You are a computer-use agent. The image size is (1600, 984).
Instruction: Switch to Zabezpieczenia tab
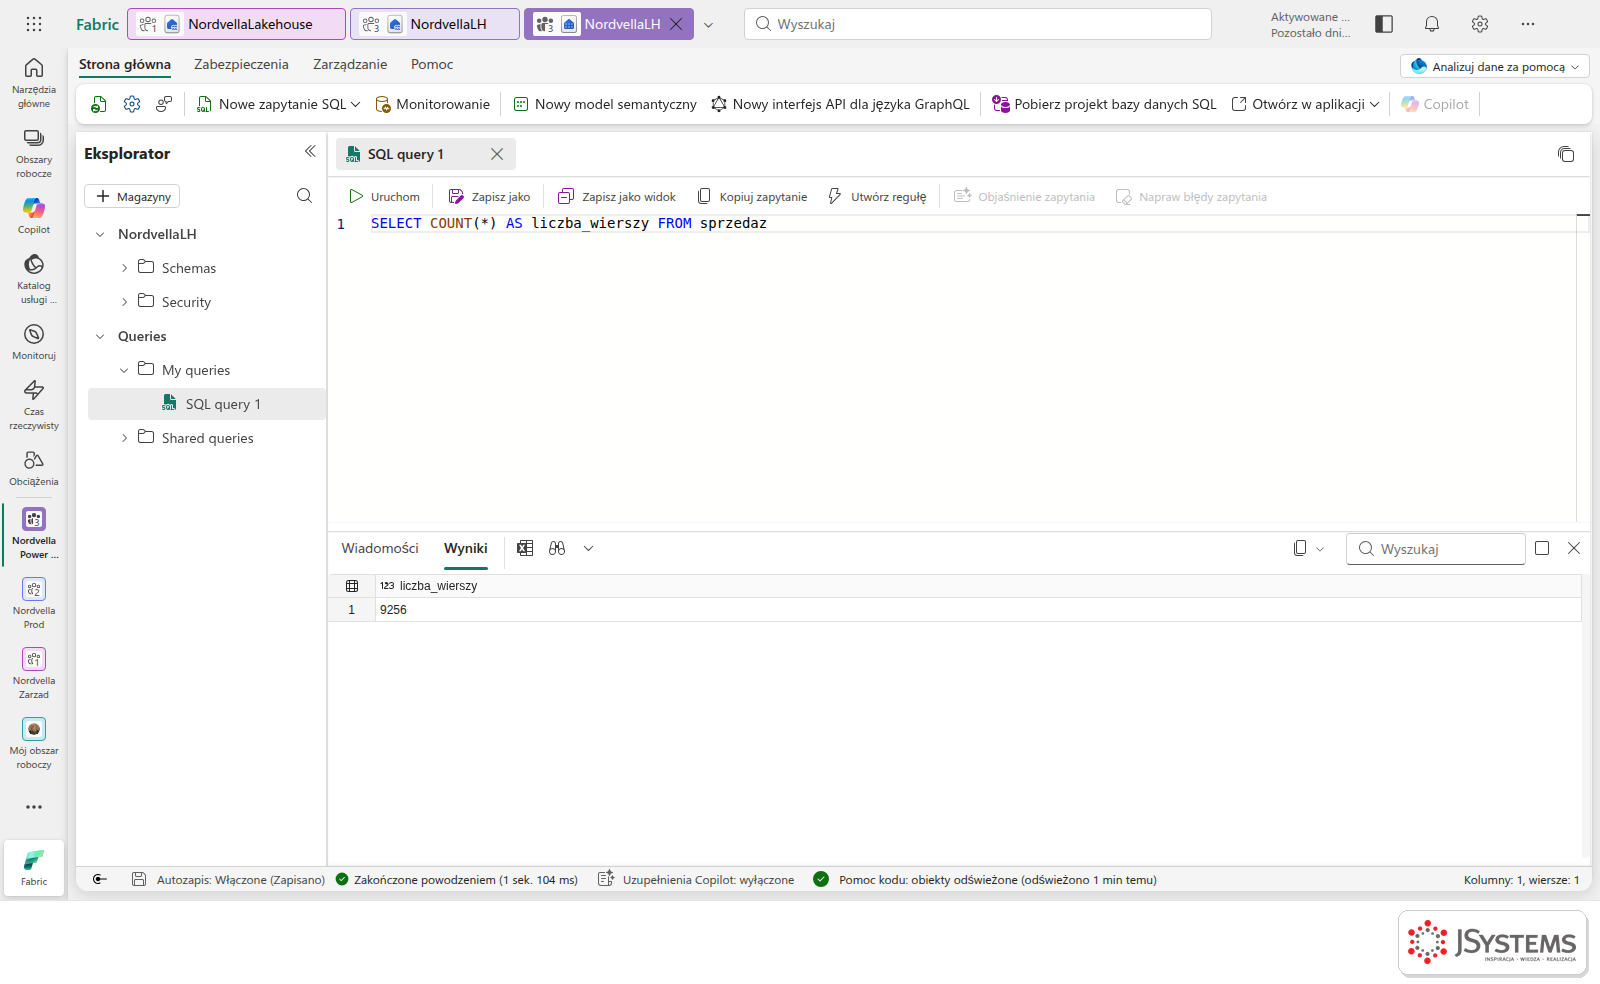241,64
